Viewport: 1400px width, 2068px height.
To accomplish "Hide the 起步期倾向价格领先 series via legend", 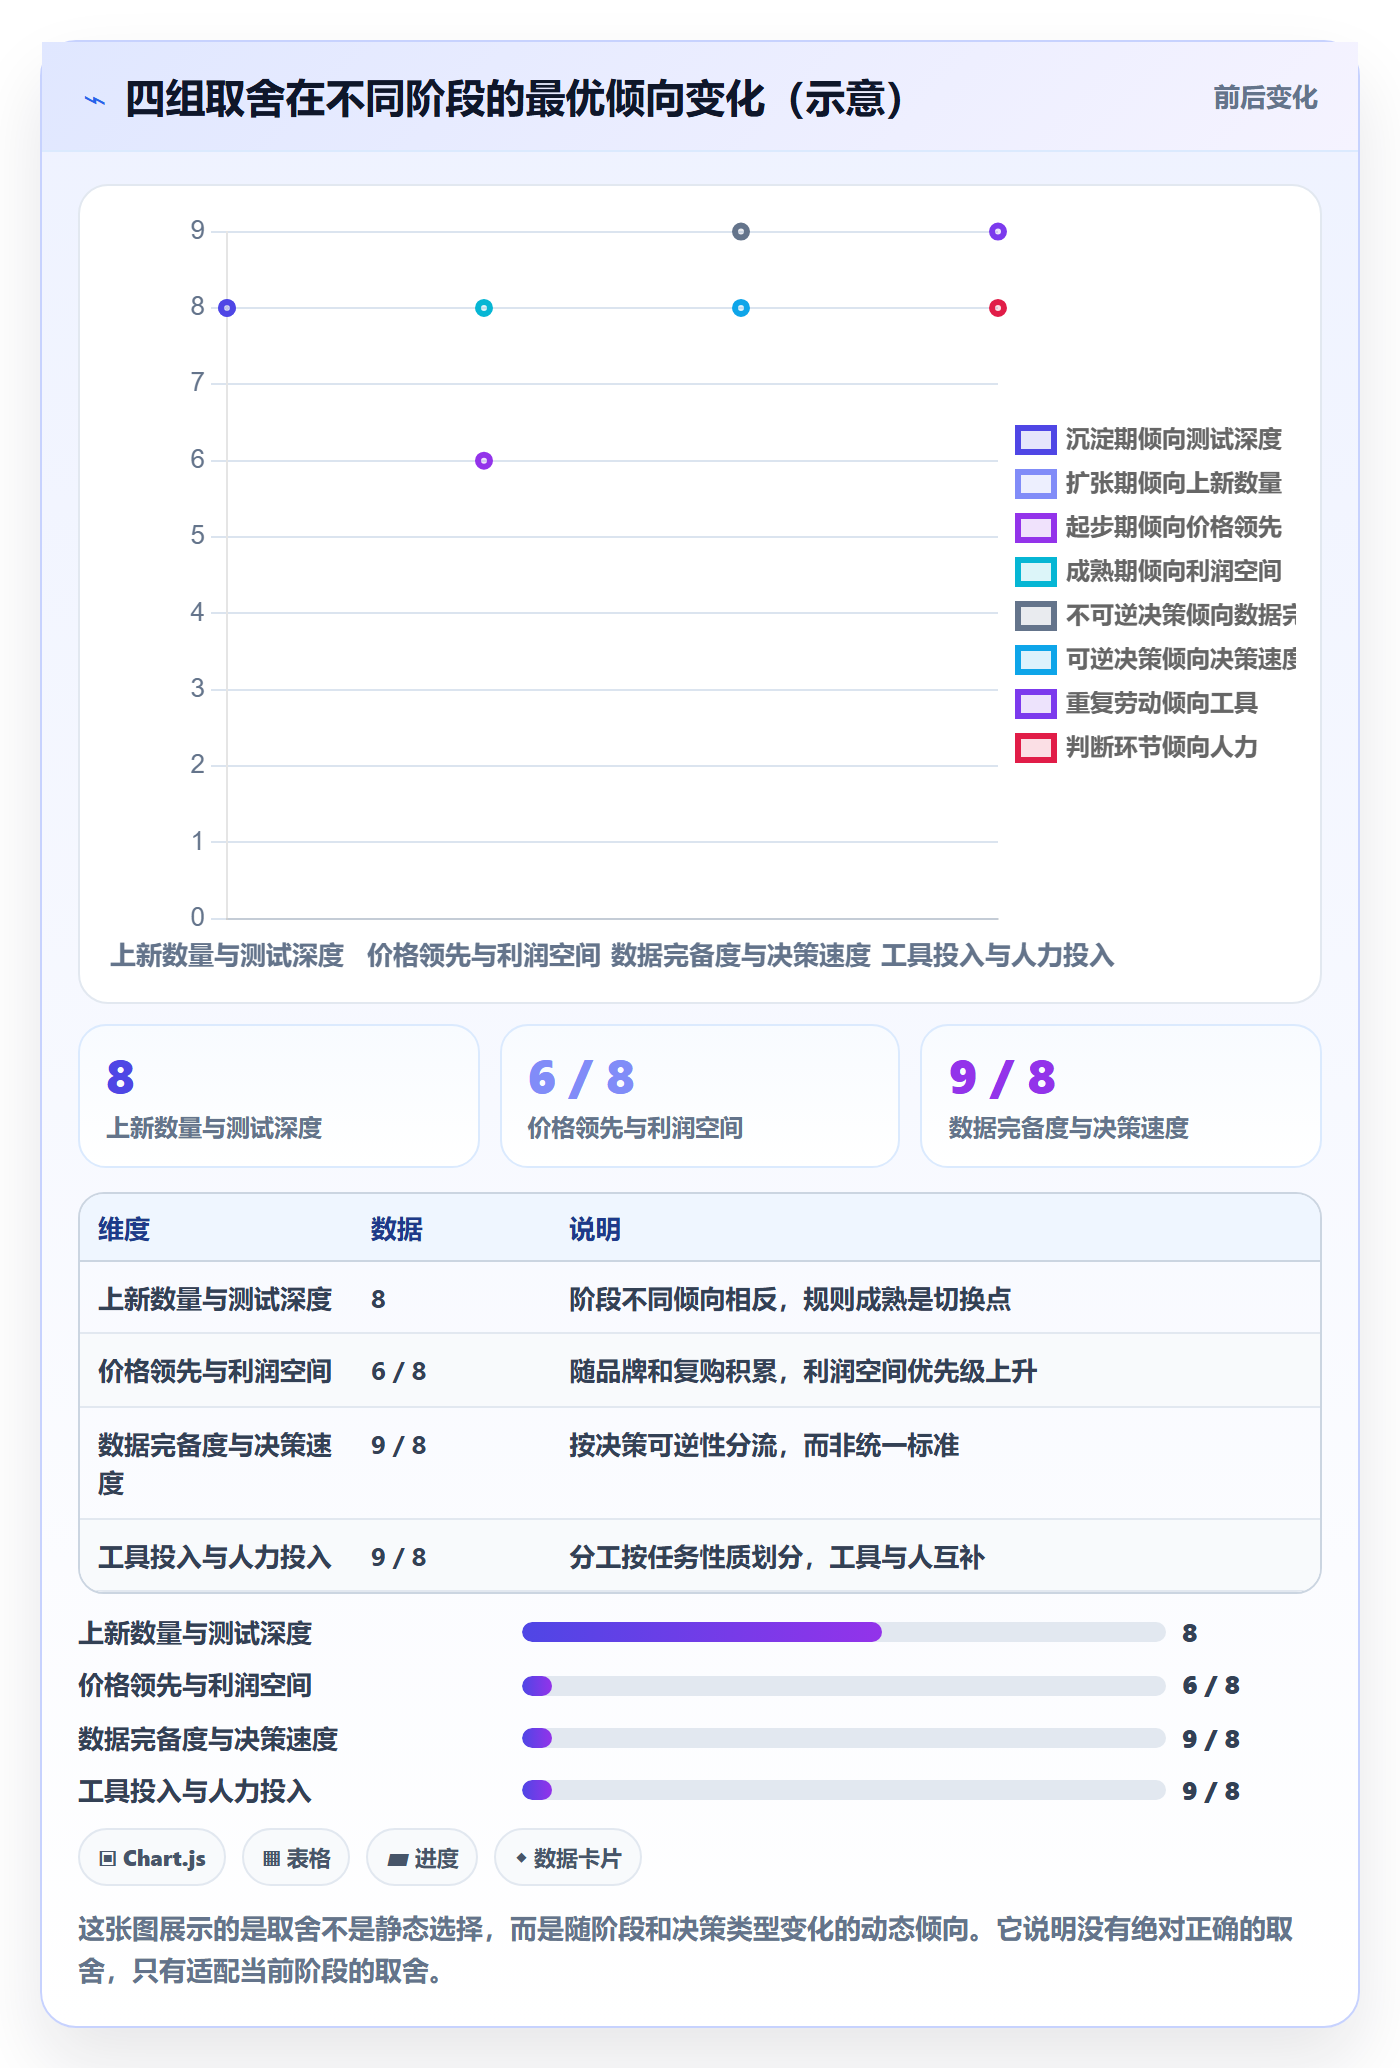I will (1148, 527).
